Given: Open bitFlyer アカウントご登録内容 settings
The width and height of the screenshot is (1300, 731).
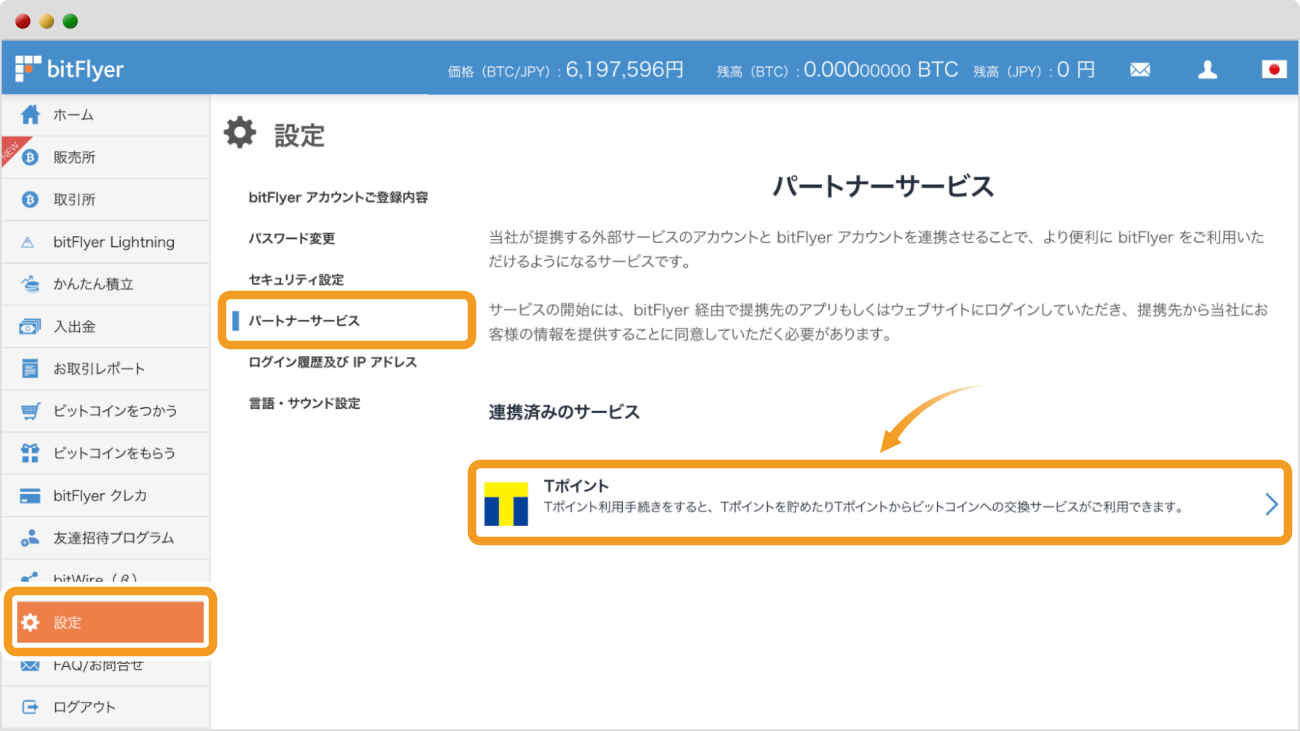Looking at the screenshot, I should (x=338, y=197).
